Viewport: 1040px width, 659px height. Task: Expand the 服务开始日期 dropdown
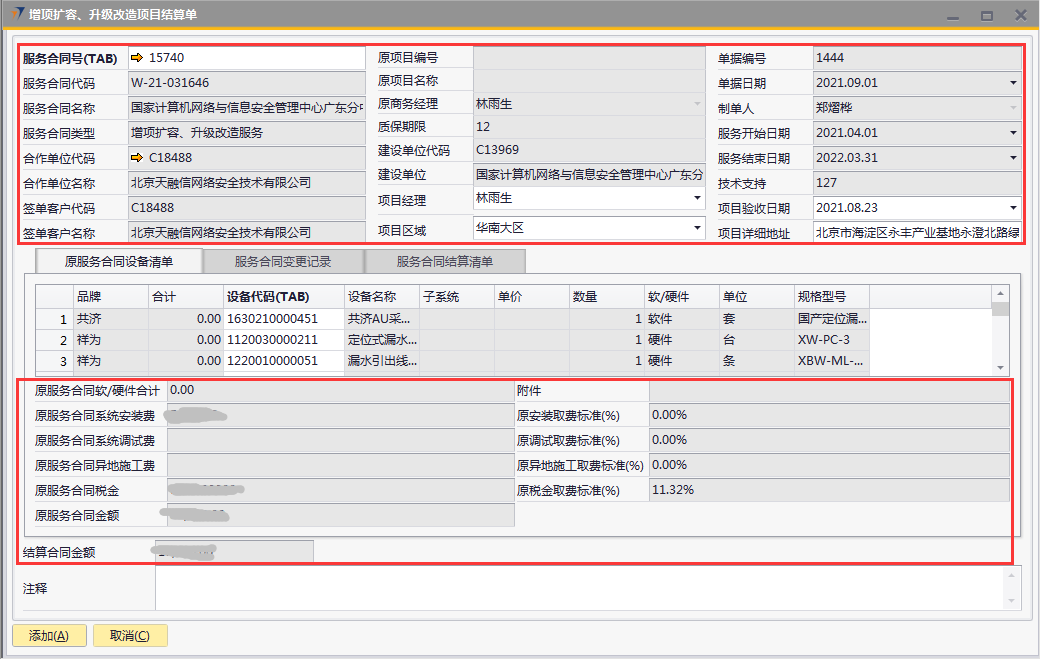click(x=1012, y=133)
